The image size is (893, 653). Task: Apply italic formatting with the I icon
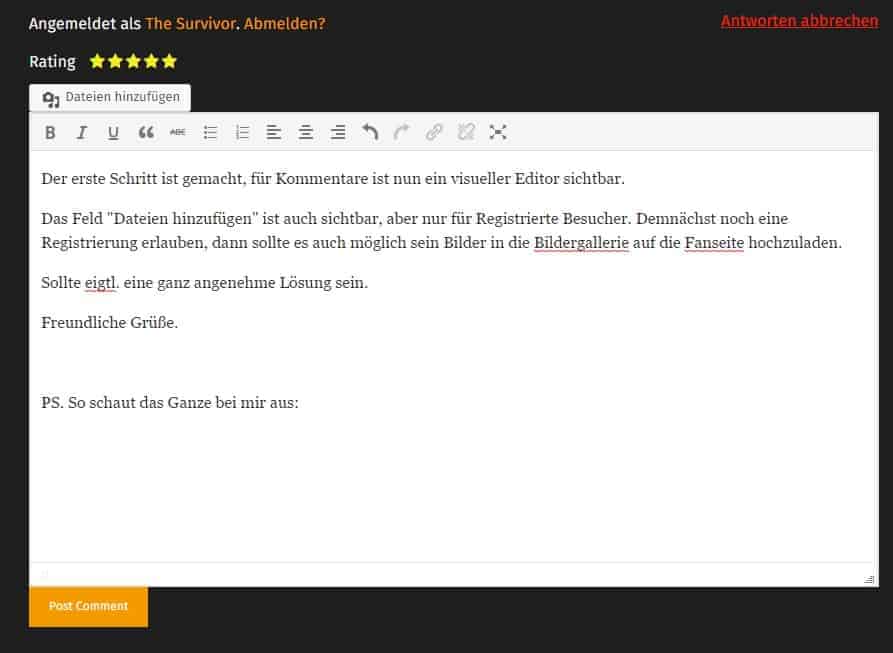click(x=82, y=132)
